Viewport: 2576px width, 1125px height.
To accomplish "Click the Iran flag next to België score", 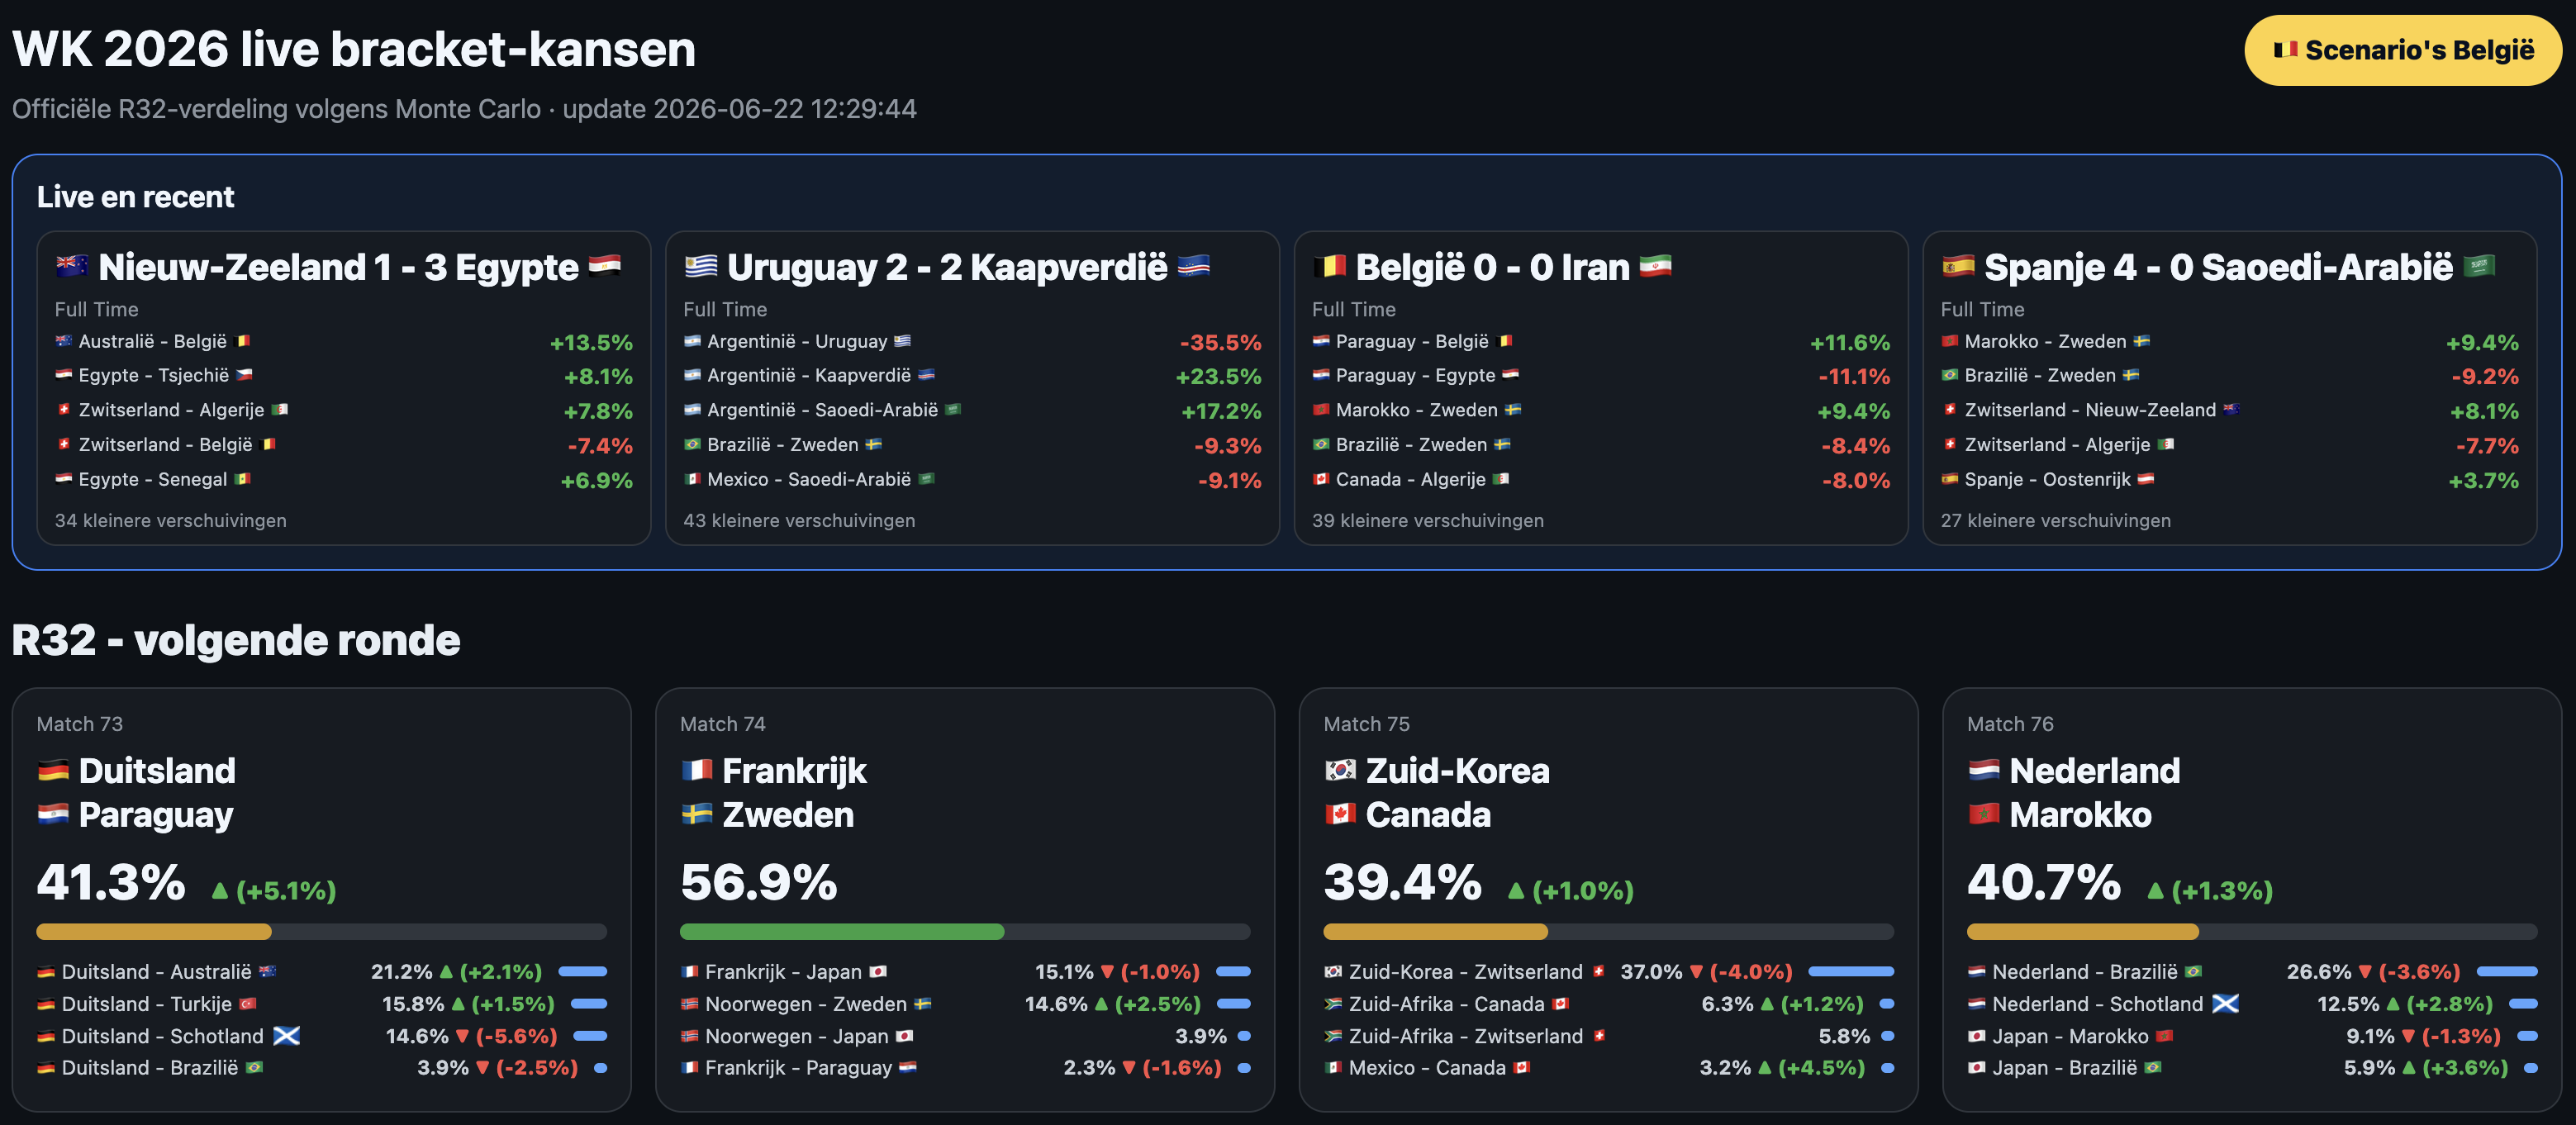I will point(1656,266).
